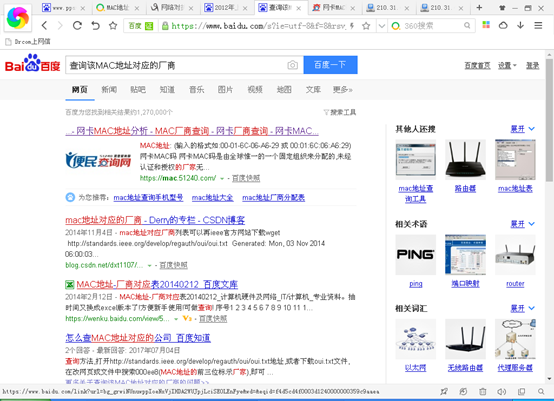The height and width of the screenshot is (401, 554).
Task: Open the MAC地址-厂商对应表 百度文库 result
Action: pos(157,284)
